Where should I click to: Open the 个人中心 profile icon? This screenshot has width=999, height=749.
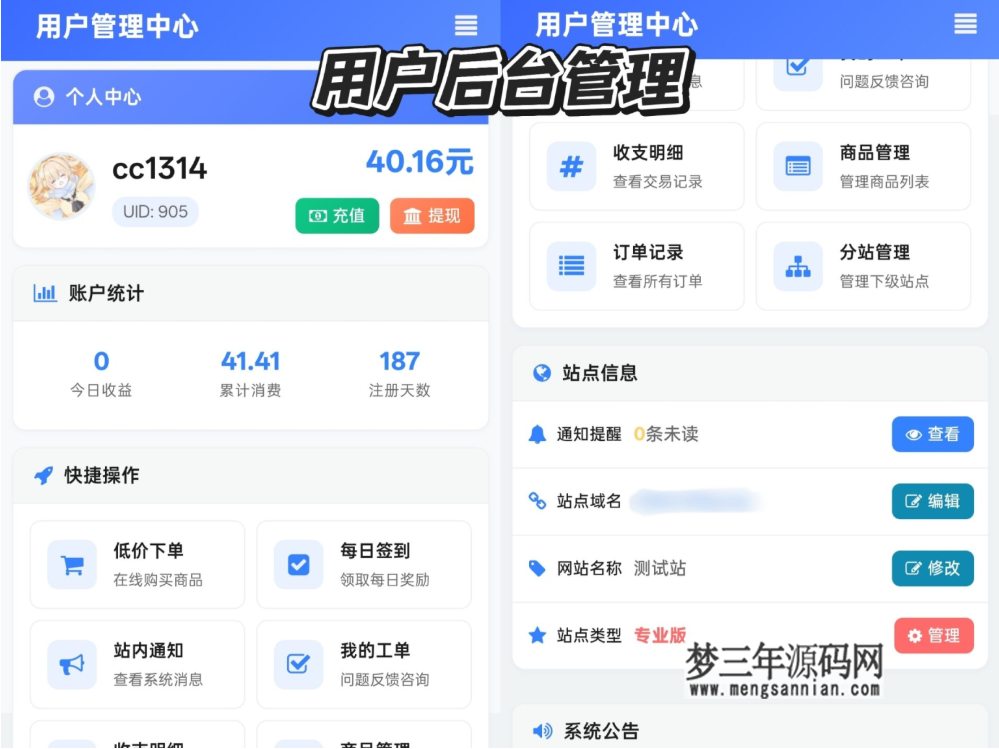pyautogui.click(x=42, y=98)
